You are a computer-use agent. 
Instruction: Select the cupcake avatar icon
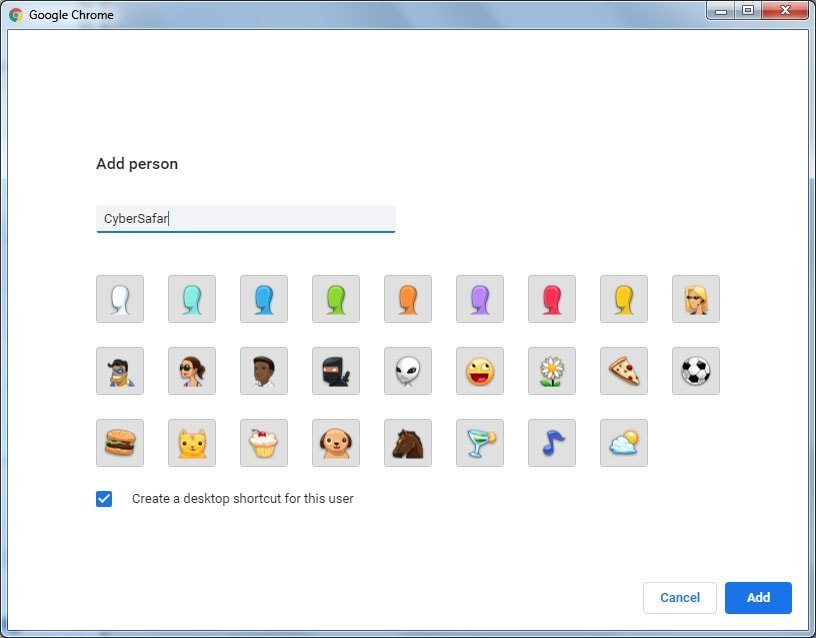point(264,443)
